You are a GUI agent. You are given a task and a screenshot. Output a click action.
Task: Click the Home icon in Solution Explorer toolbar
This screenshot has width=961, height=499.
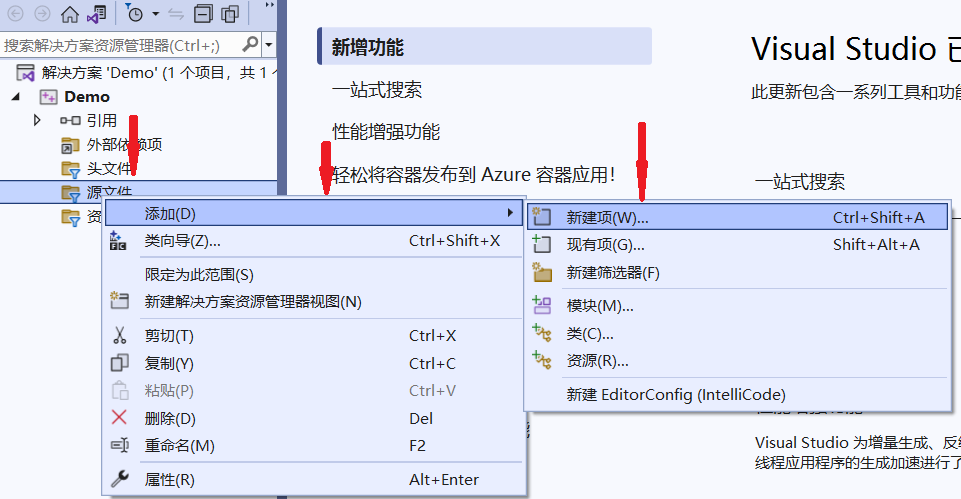70,14
